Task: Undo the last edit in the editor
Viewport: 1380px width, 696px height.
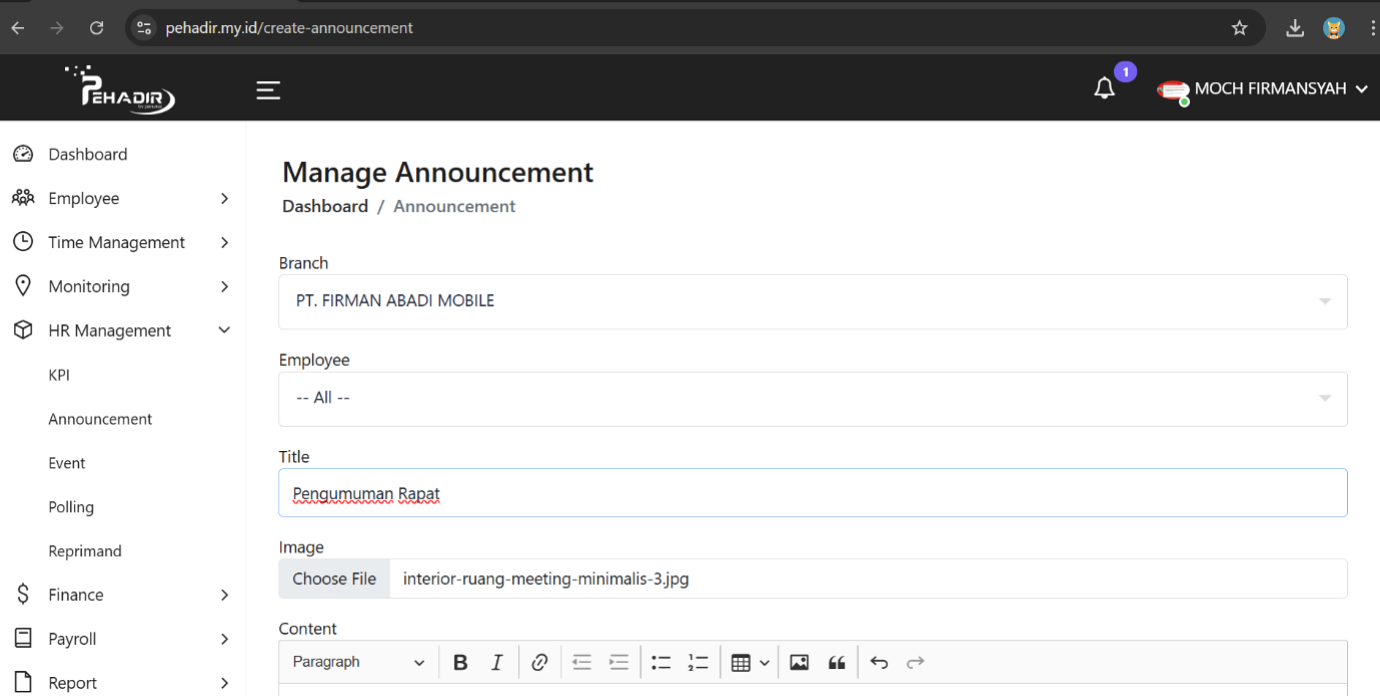Action: pyautogui.click(x=878, y=661)
